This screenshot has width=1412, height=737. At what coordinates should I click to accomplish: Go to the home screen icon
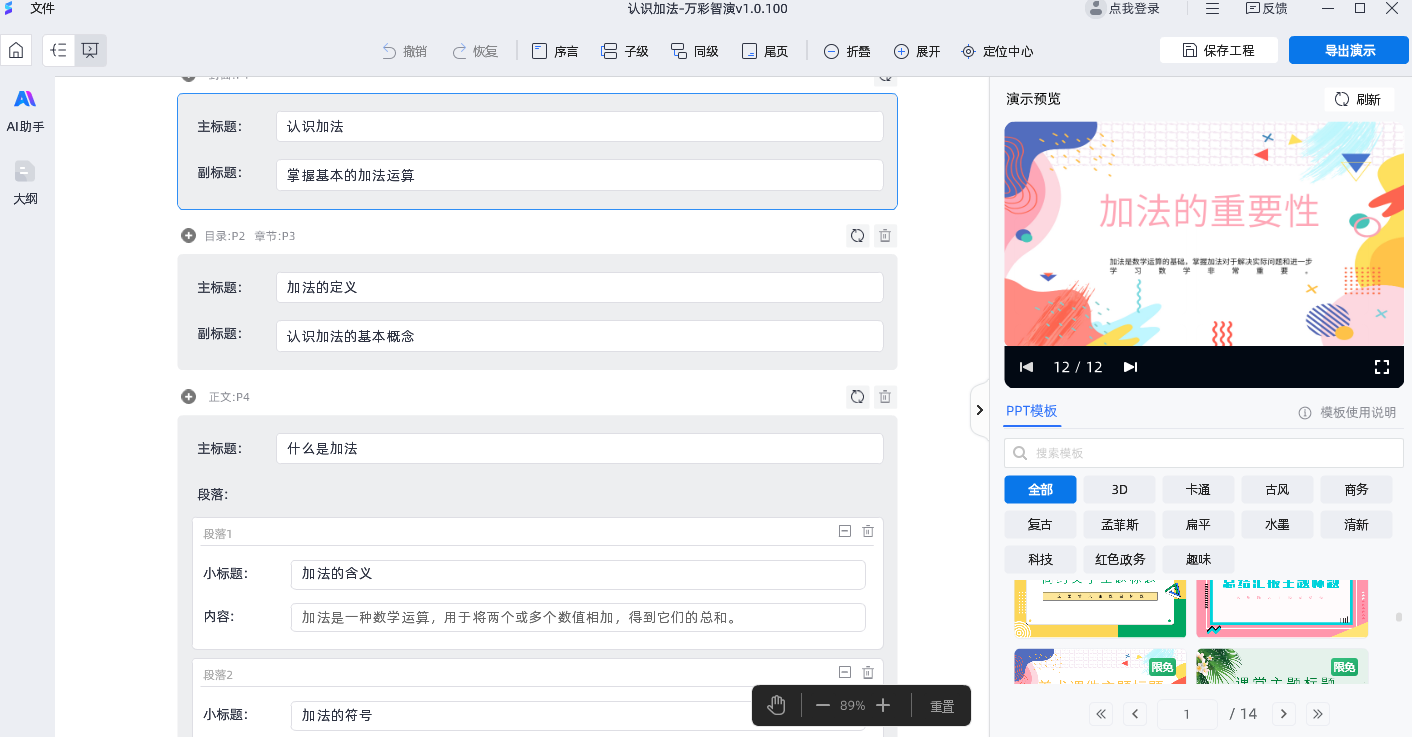click(16, 50)
